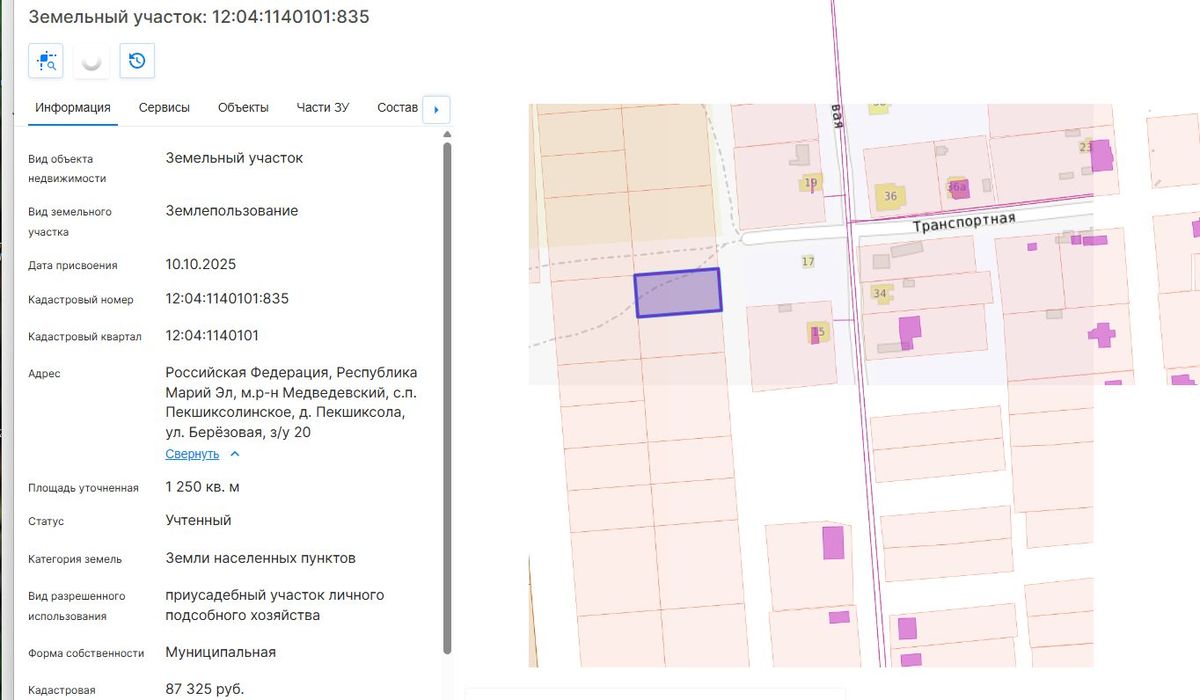Click house number 34 on map
1200x700 pixels.
click(x=880, y=293)
